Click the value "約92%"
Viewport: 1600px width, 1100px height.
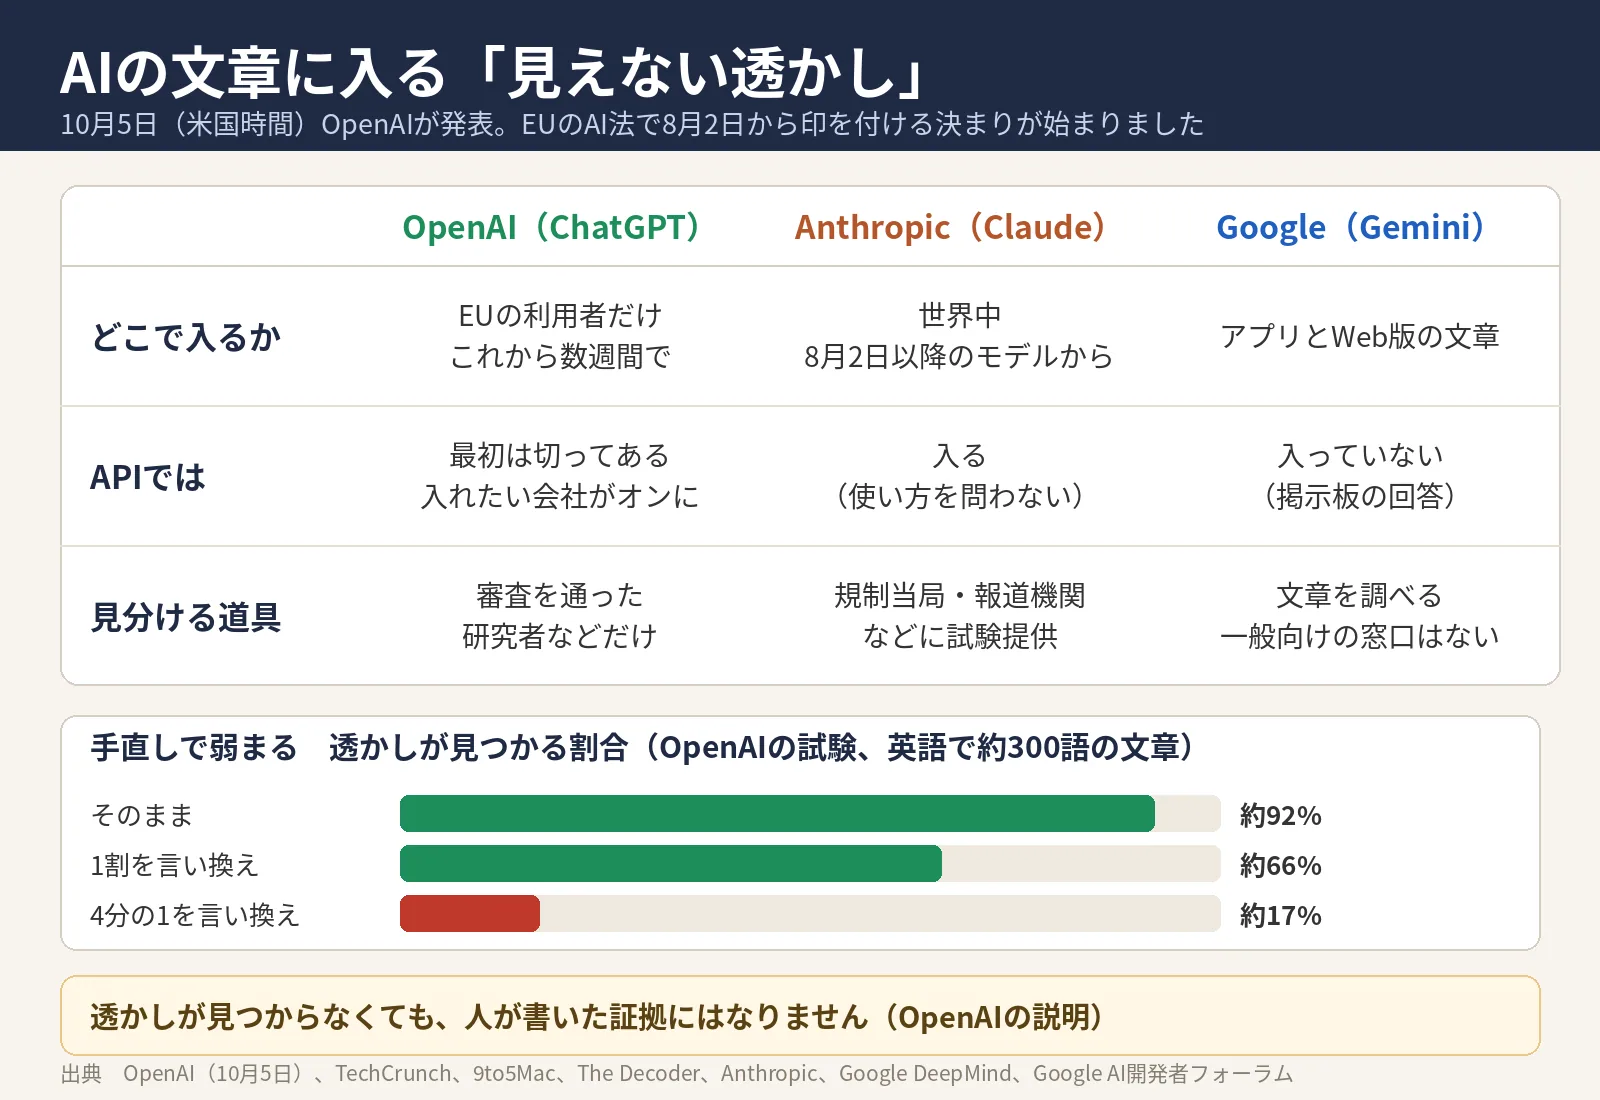coord(1281,815)
